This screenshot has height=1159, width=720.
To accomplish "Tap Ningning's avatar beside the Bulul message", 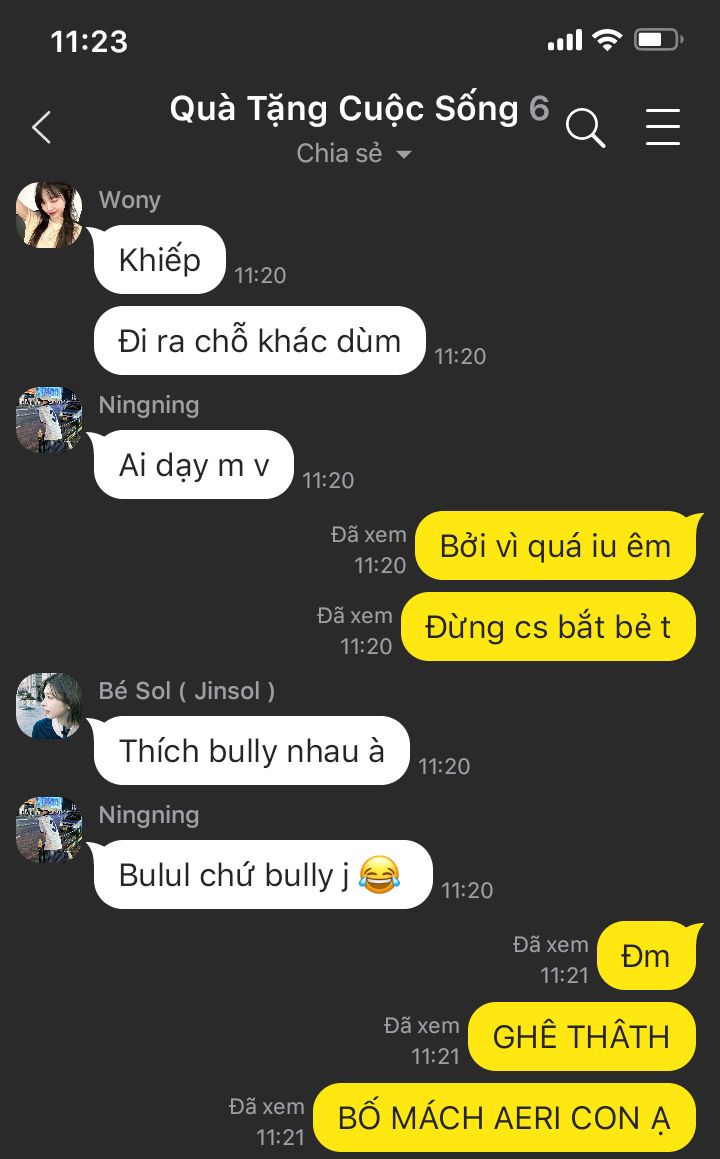I will click(49, 829).
